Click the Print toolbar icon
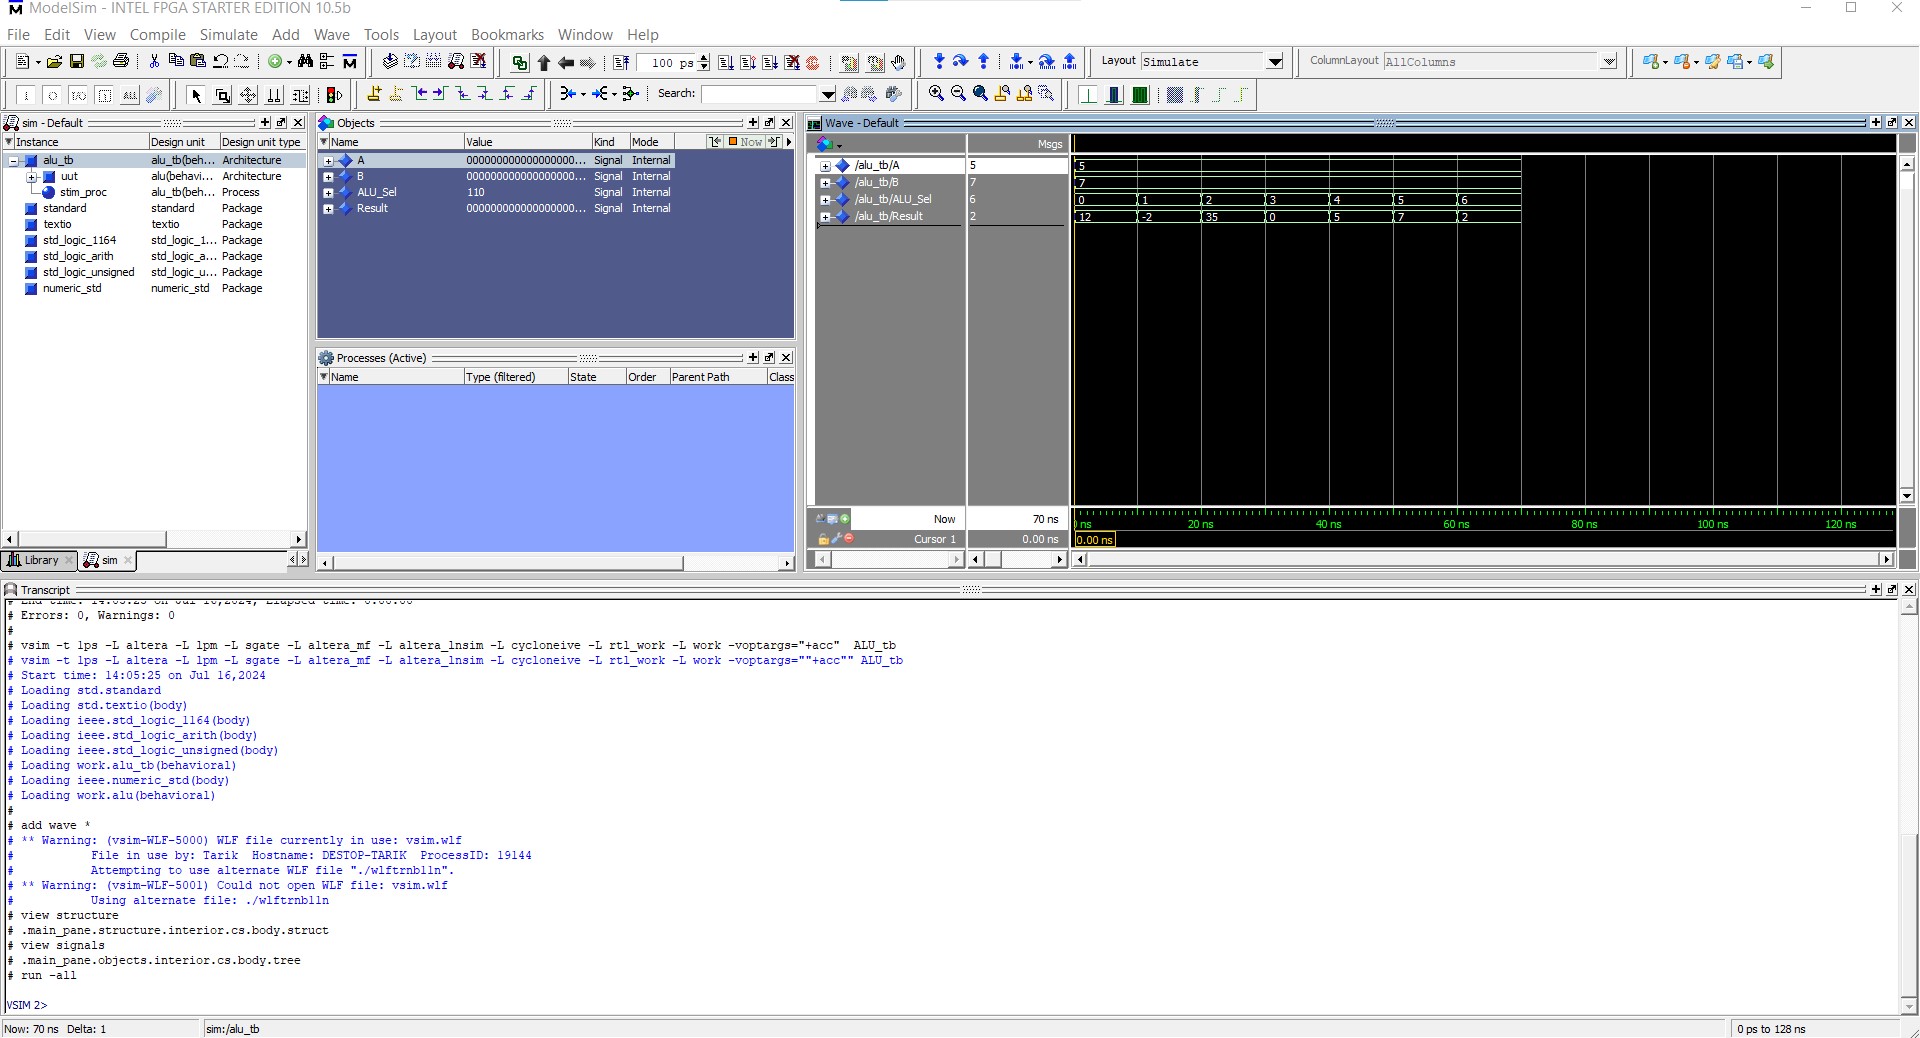The image size is (1920, 1038). pos(121,62)
